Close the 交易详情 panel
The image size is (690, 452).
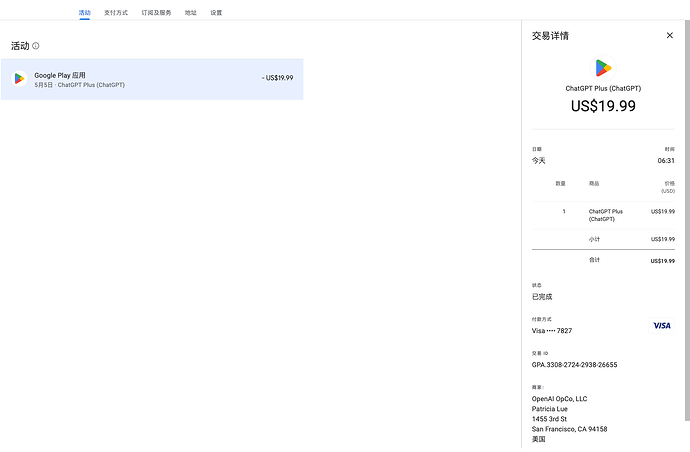click(x=669, y=35)
